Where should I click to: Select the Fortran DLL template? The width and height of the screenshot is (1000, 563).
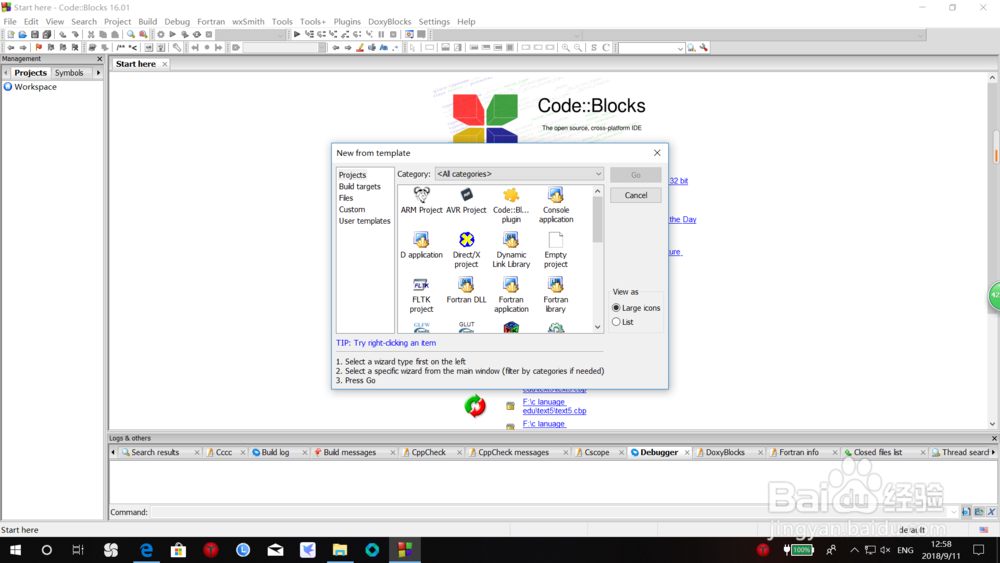[466, 290]
